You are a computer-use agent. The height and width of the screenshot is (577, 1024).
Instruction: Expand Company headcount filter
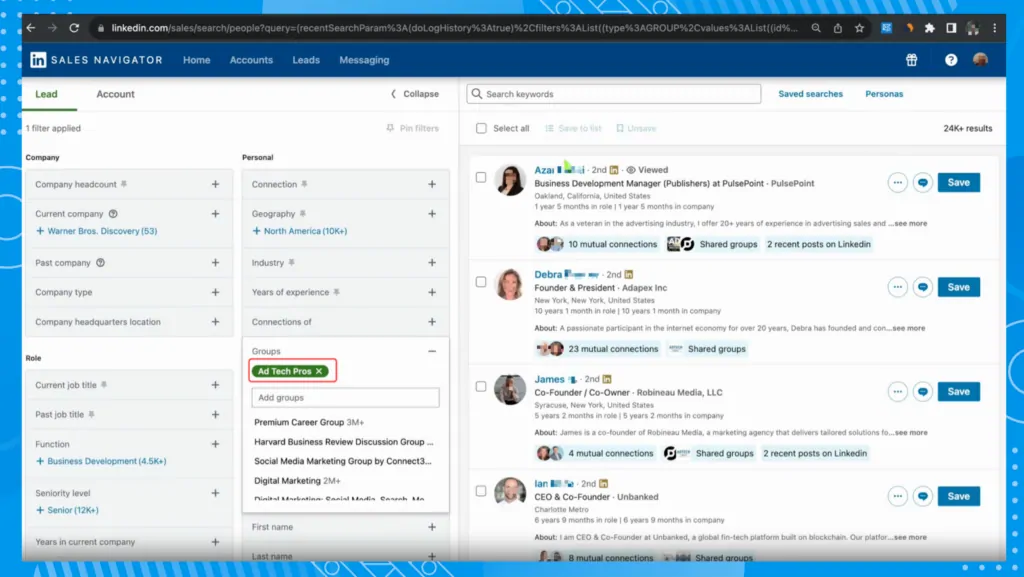(x=216, y=185)
